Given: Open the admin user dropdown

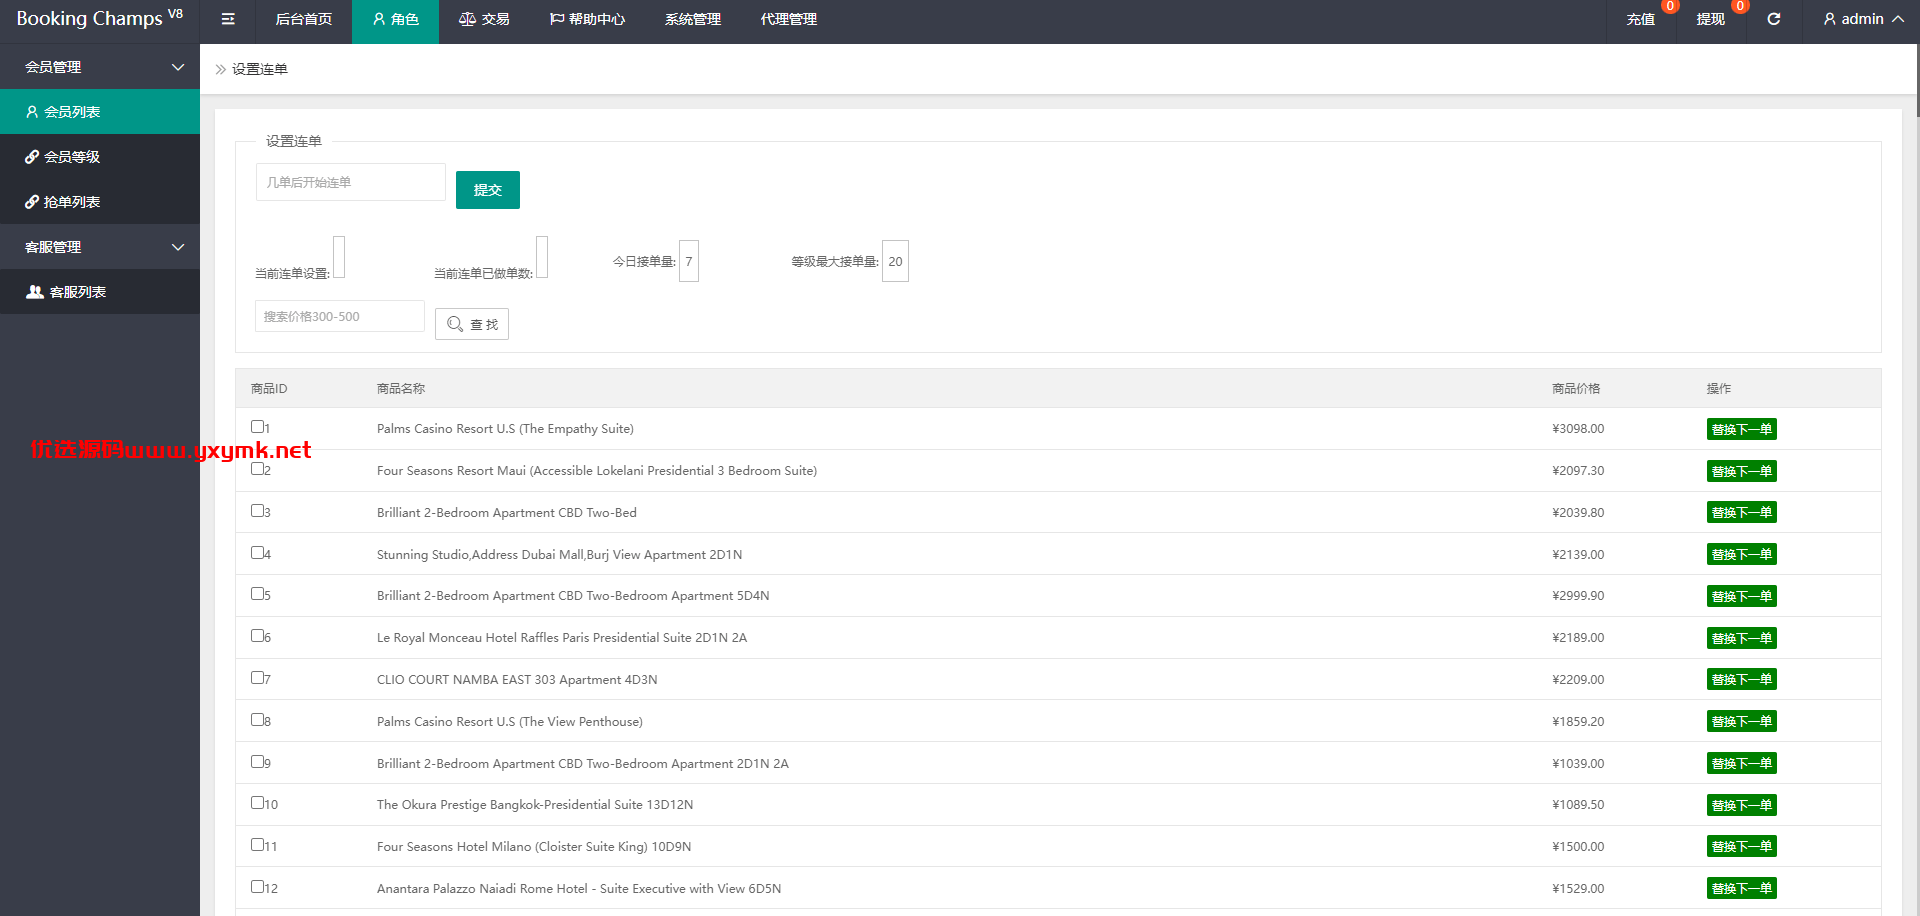Looking at the screenshot, I should 1863,20.
